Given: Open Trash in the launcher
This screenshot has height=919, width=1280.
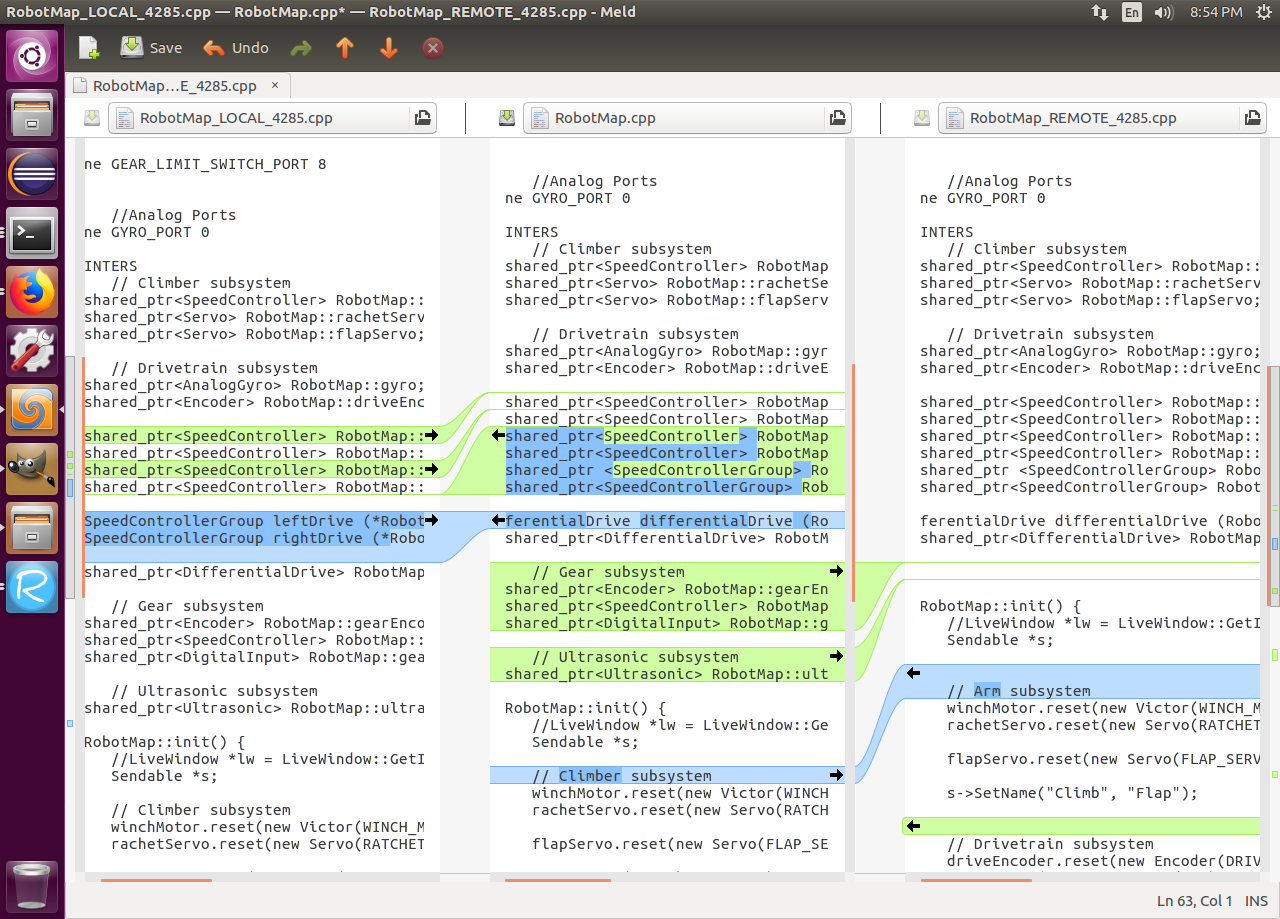Looking at the screenshot, I should tap(32, 885).
